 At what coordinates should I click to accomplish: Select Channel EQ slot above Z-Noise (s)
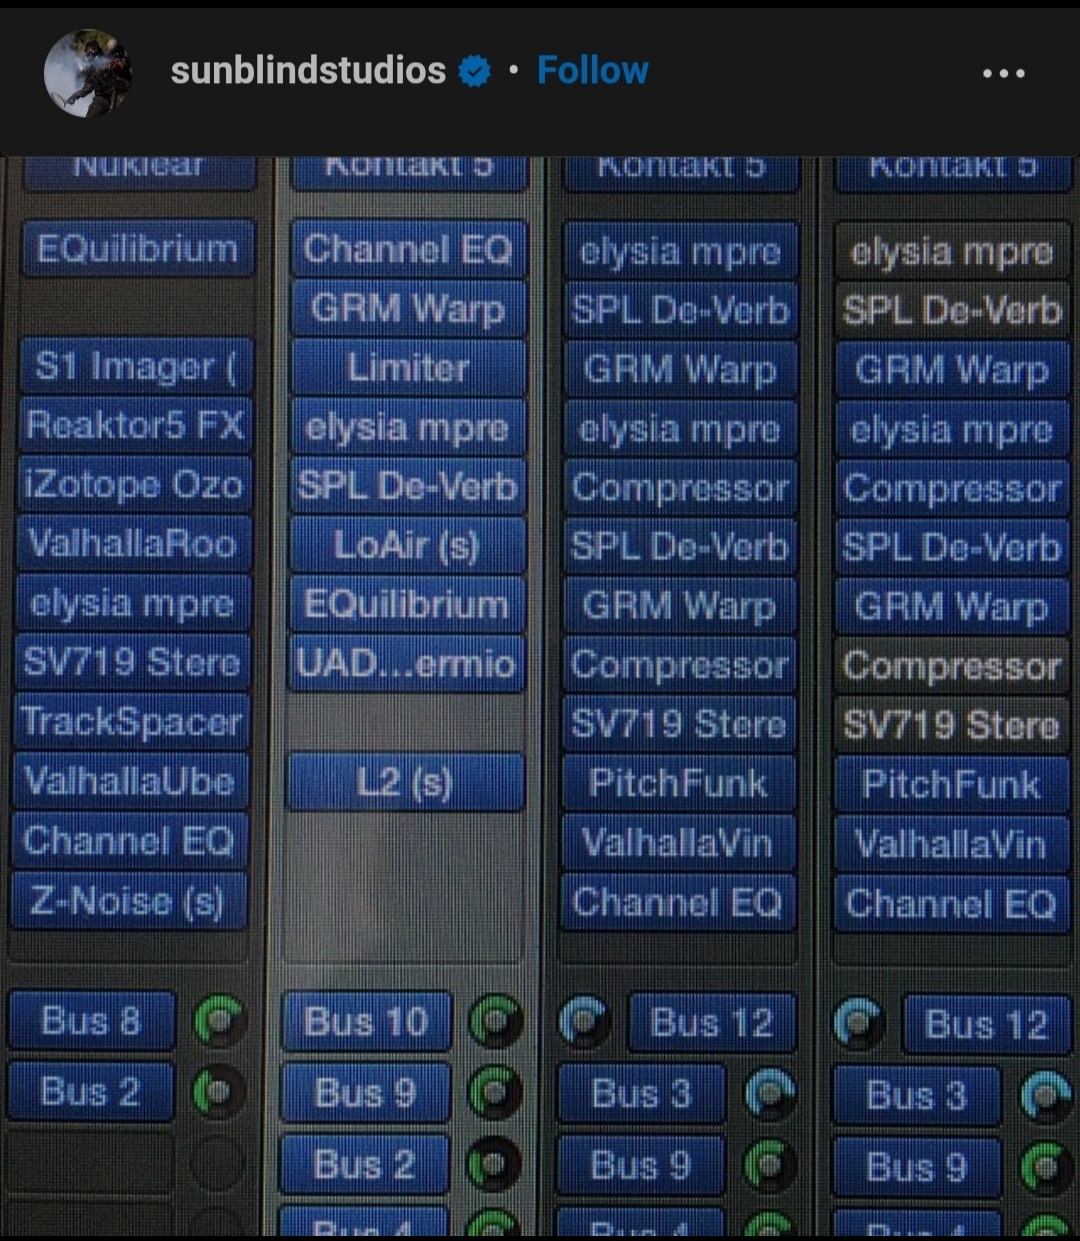[129, 841]
